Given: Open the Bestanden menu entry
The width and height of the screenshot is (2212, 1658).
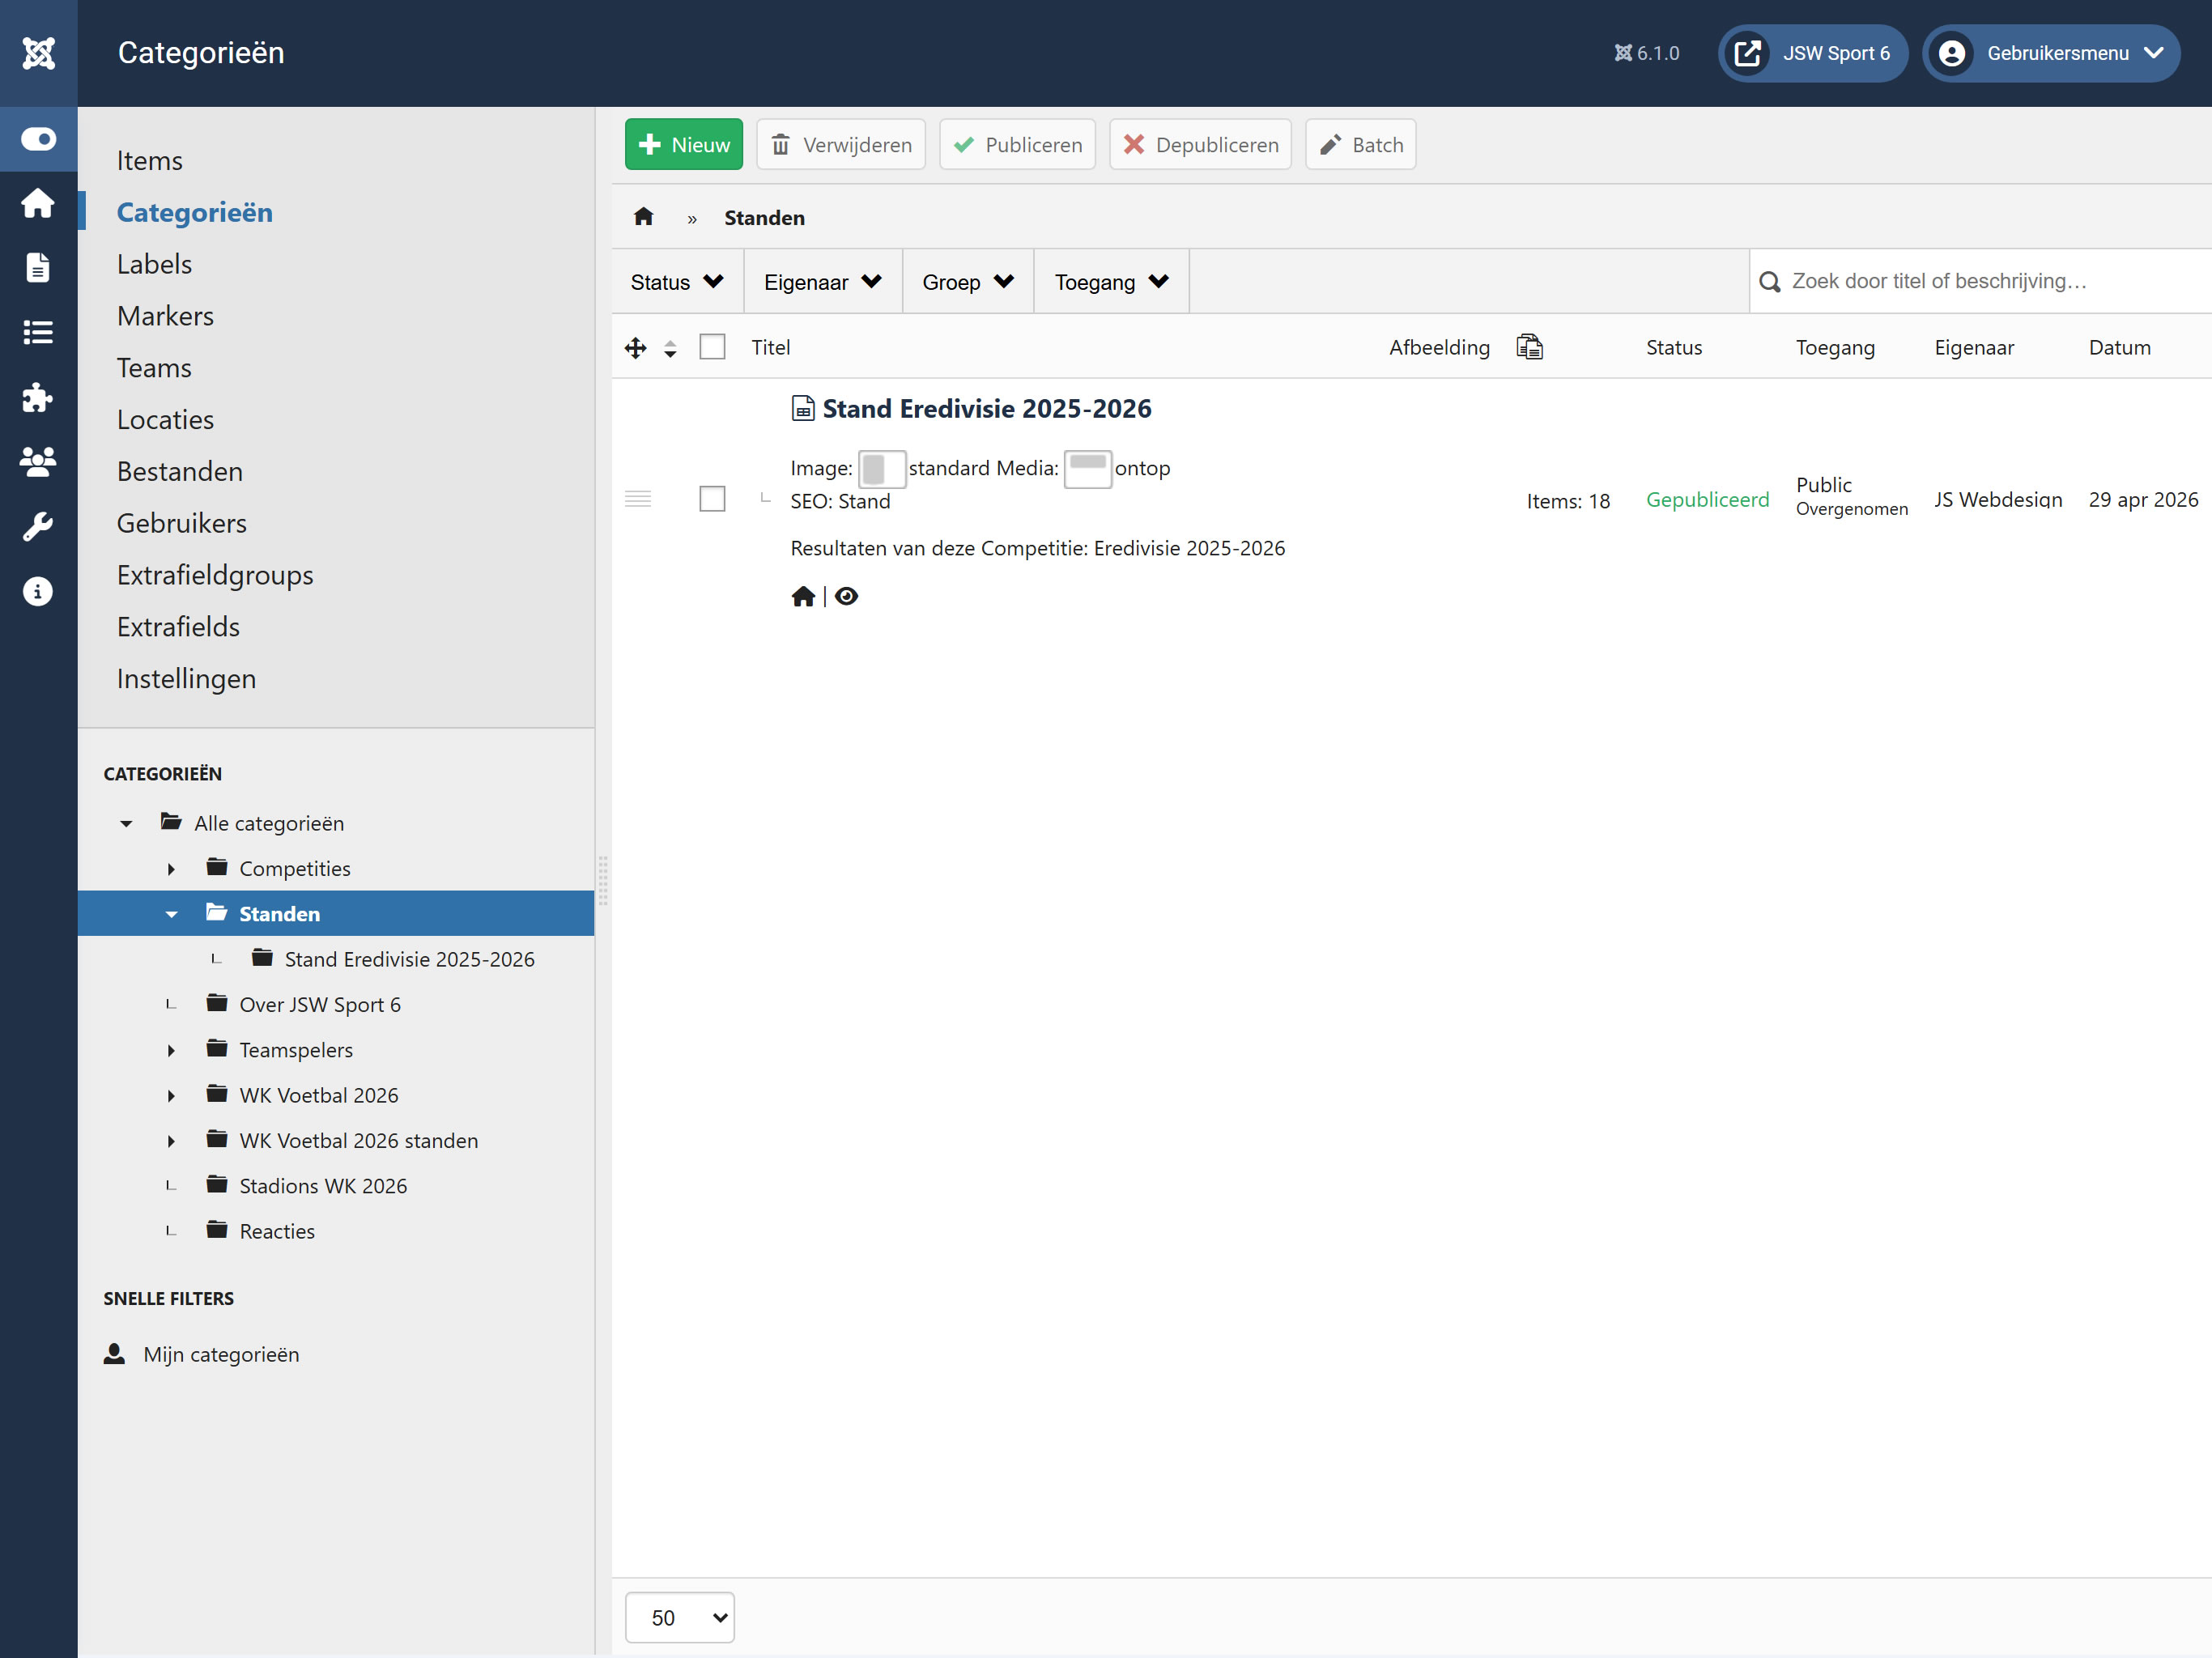Looking at the screenshot, I should [x=180, y=472].
